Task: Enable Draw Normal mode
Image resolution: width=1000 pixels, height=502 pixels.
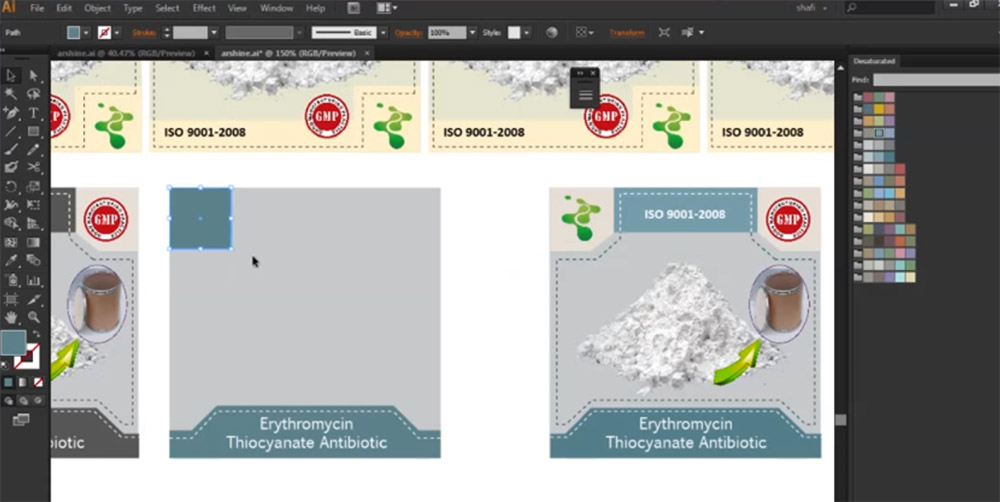Action: click(x=8, y=401)
